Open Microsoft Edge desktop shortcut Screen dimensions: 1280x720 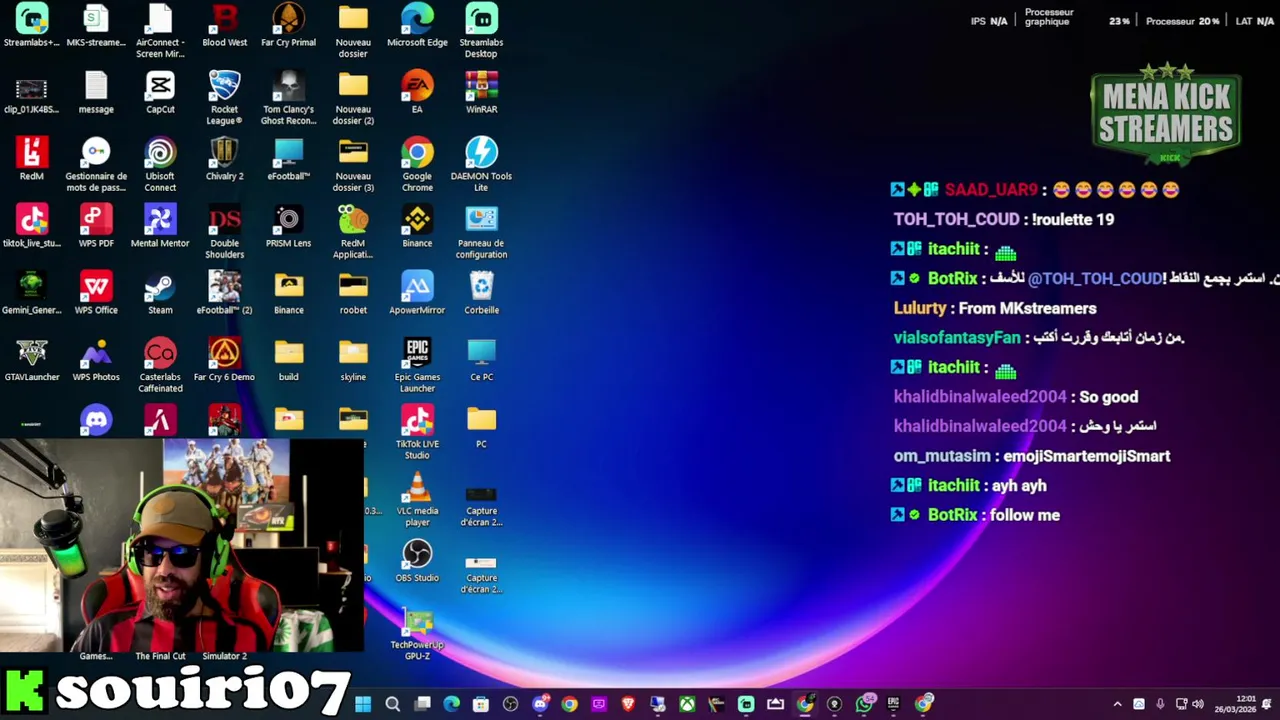tap(417, 26)
